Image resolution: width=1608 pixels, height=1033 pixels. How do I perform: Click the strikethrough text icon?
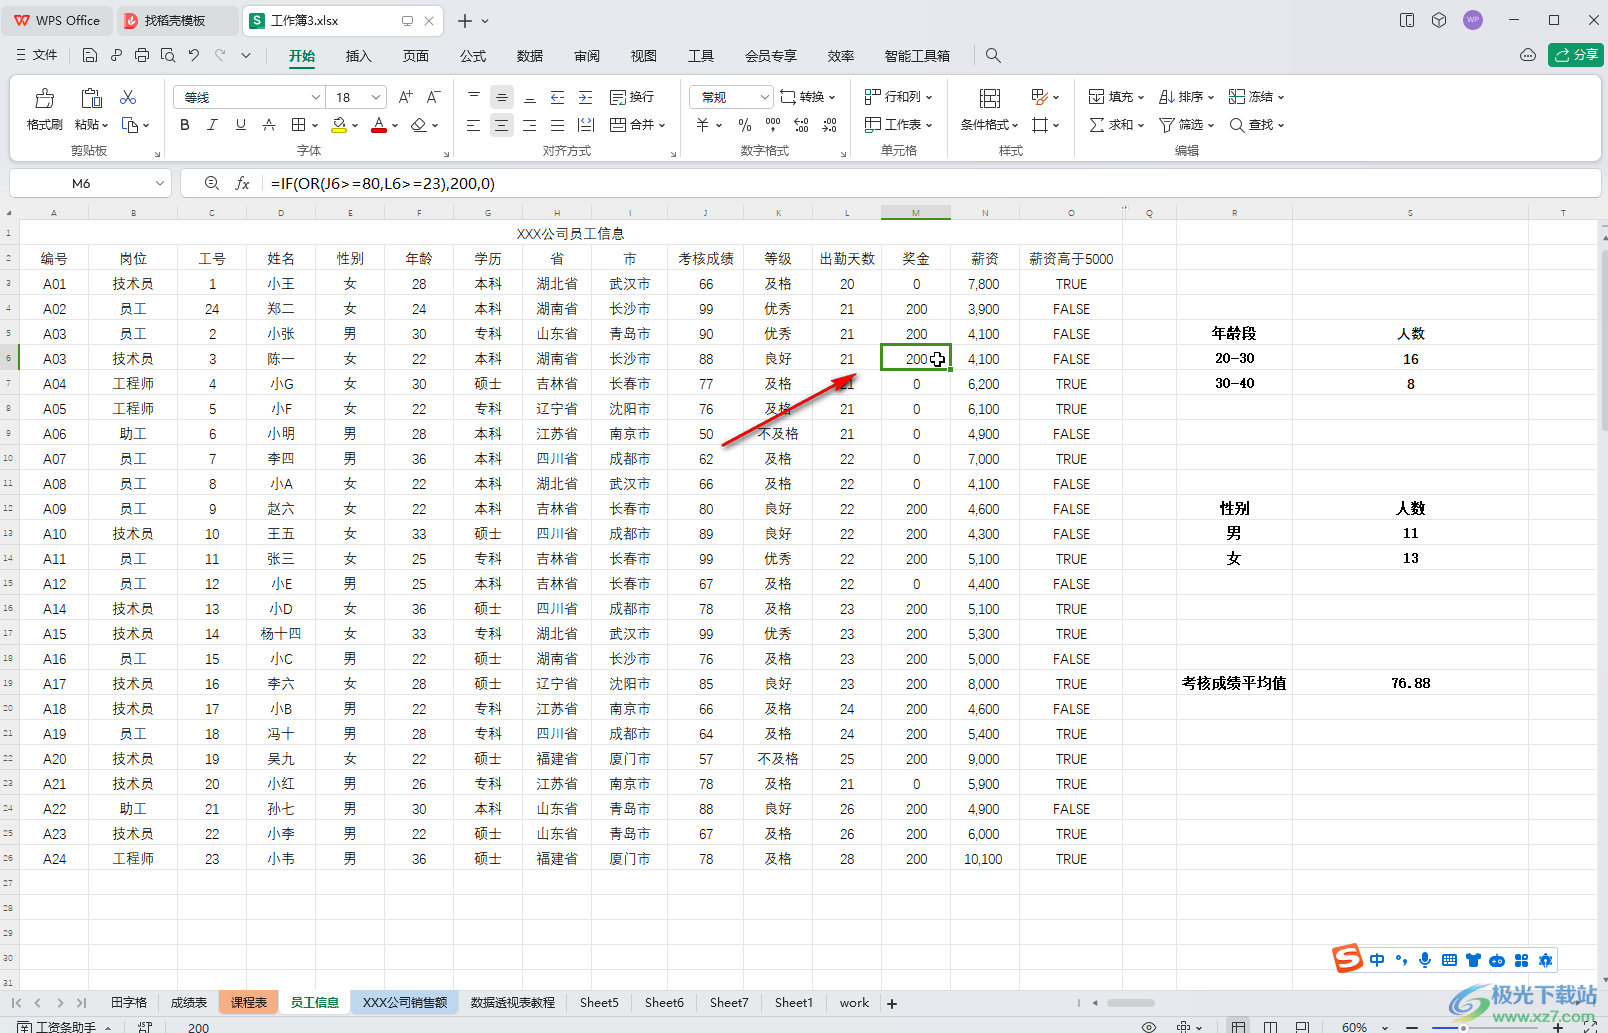268,125
